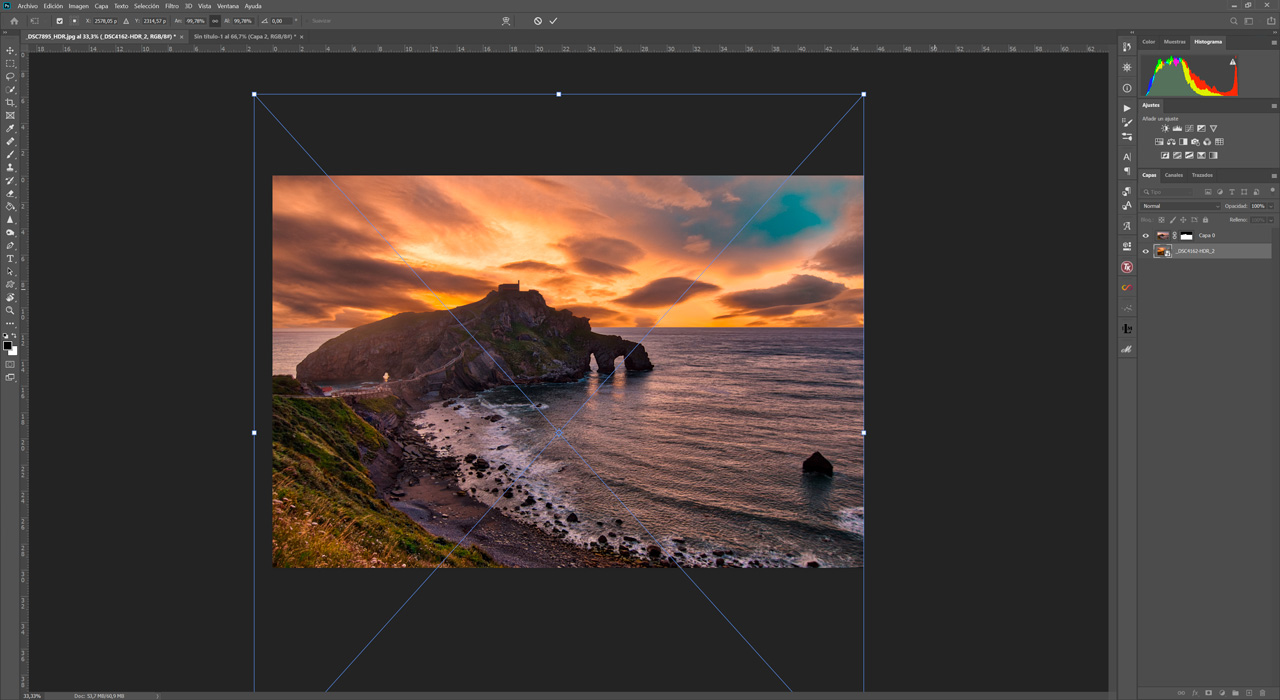Add a Brillo/contraste adjustment
The width and height of the screenshot is (1280, 700).
pyautogui.click(x=1165, y=128)
